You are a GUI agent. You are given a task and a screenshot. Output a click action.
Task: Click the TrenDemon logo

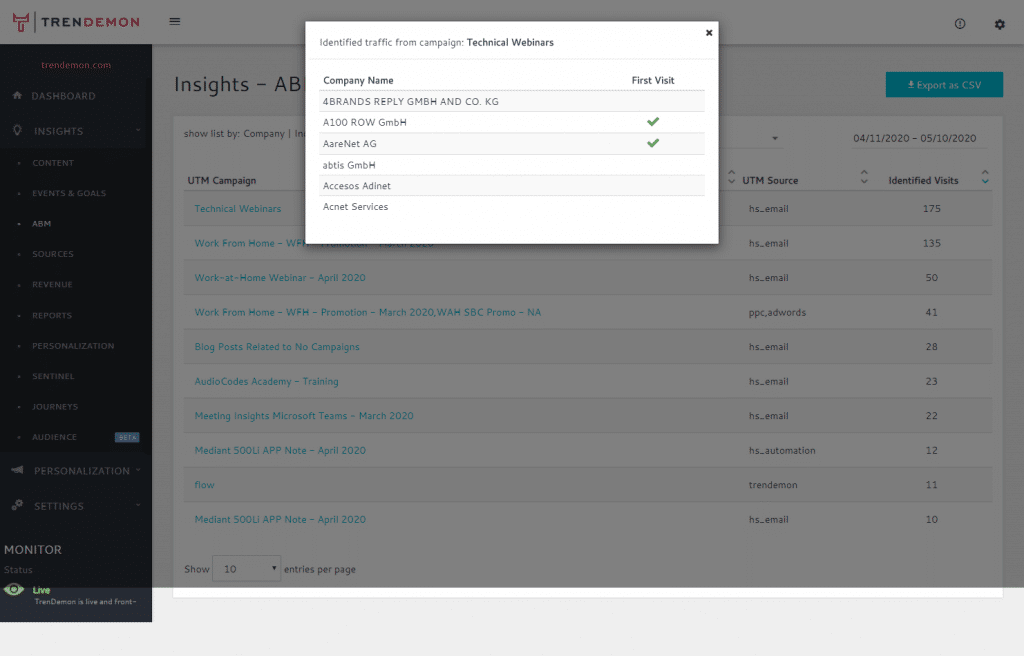coord(76,22)
